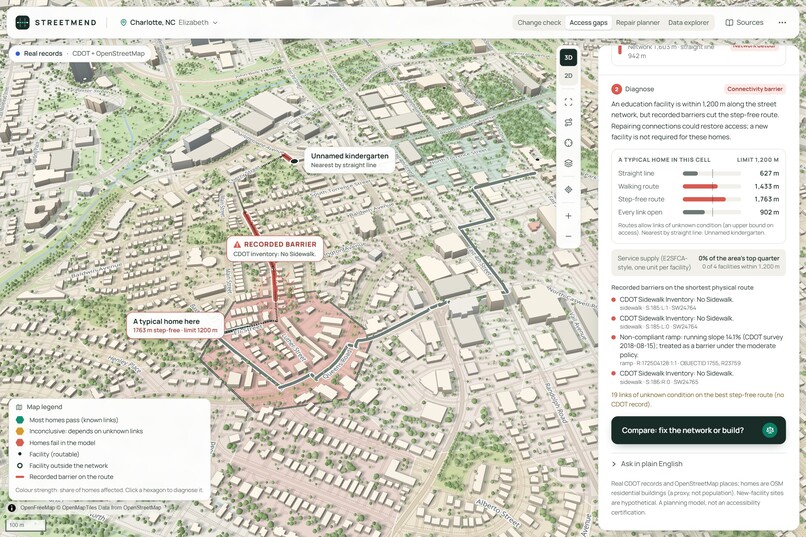
Task: Click the fit-to-frame map icon
Action: pos(568,102)
